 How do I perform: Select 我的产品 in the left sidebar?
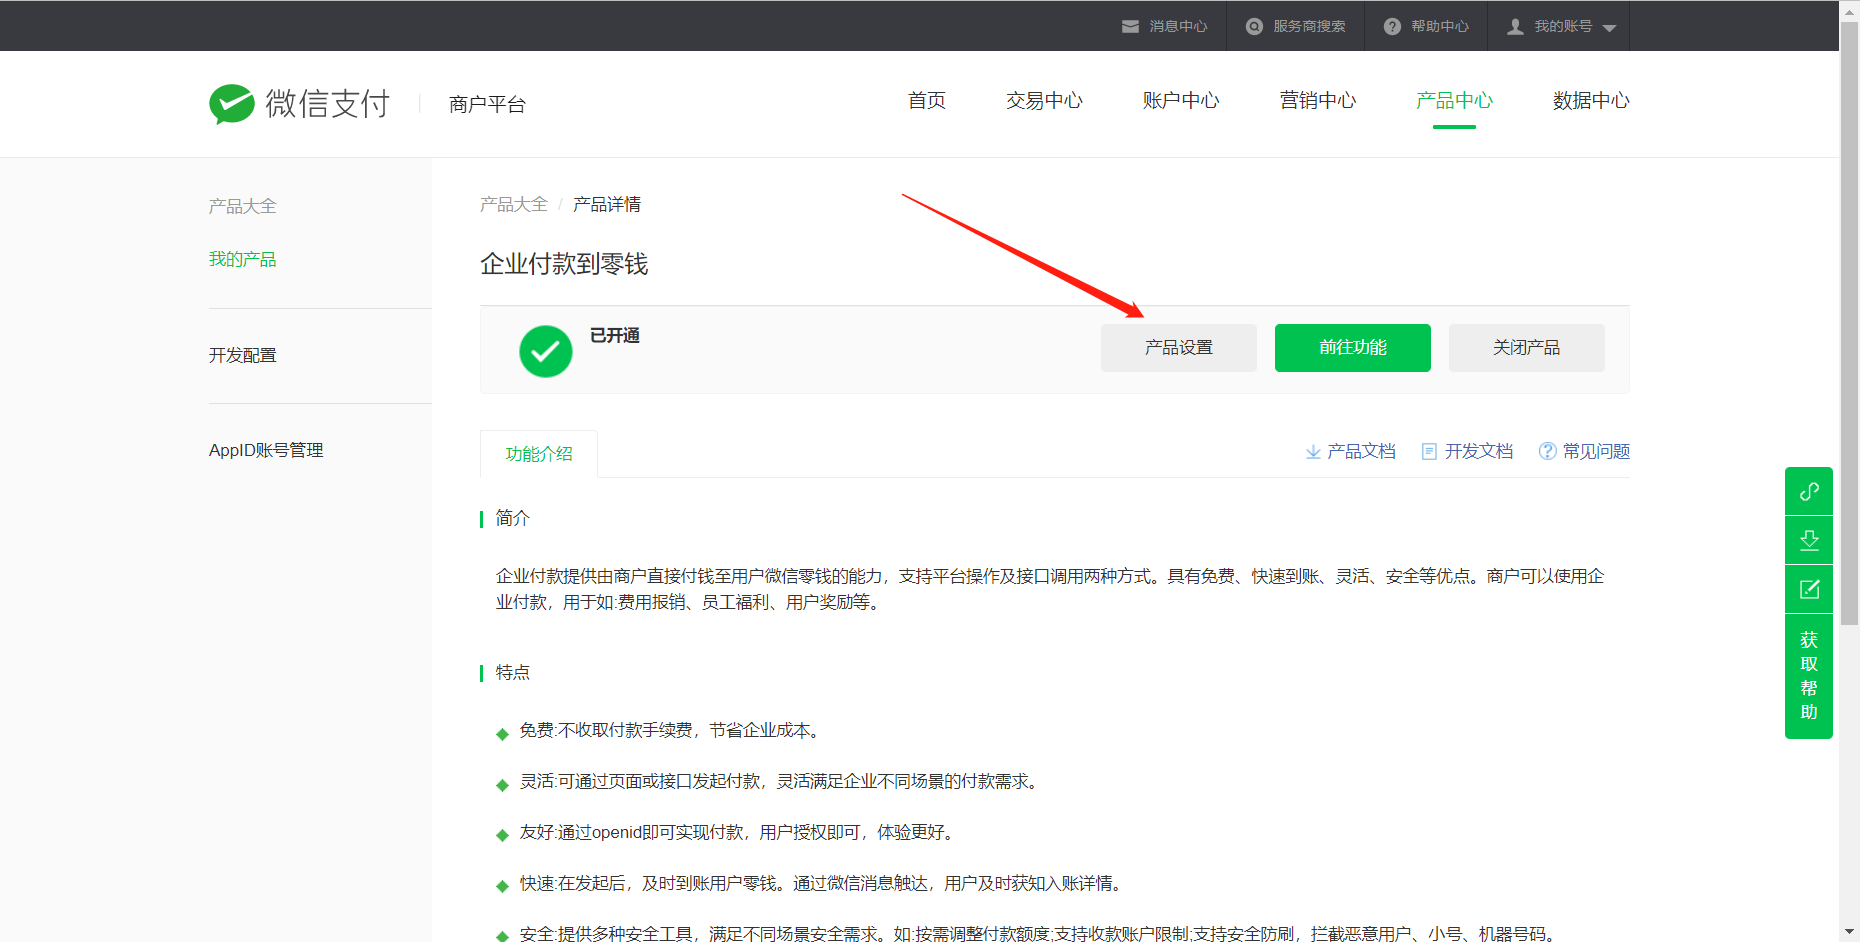(243, 259)
